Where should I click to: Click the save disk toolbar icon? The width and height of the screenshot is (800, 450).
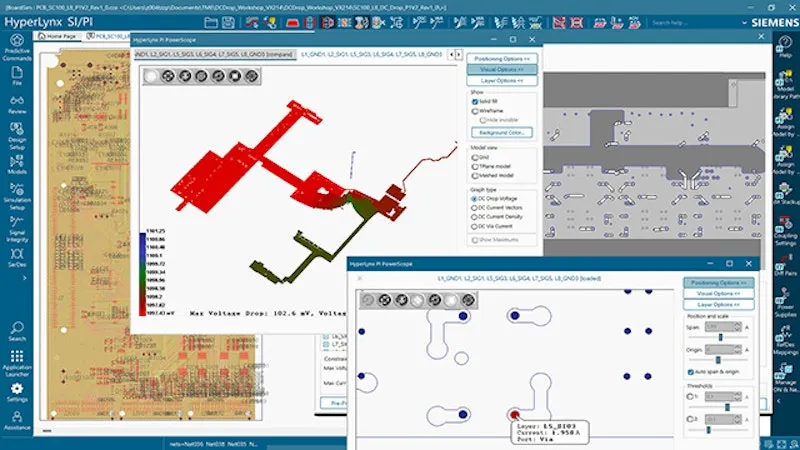click(x=228, y=22)
